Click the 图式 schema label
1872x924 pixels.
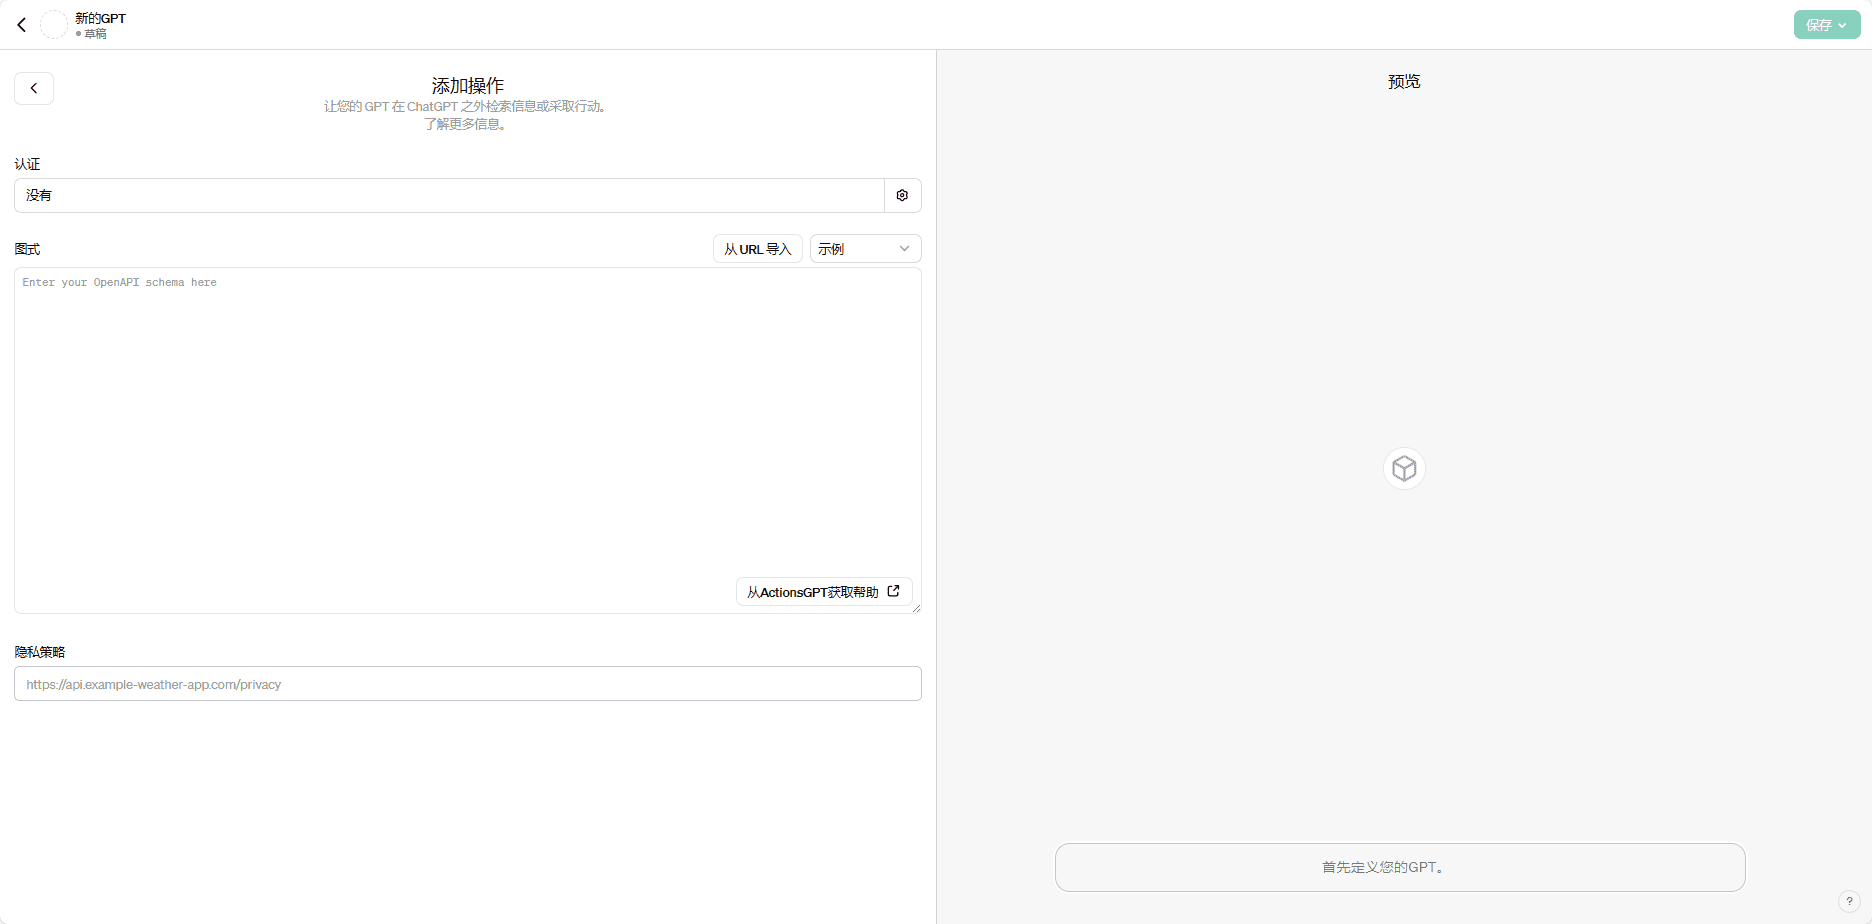pyautogui.click(x=27, y=249)
